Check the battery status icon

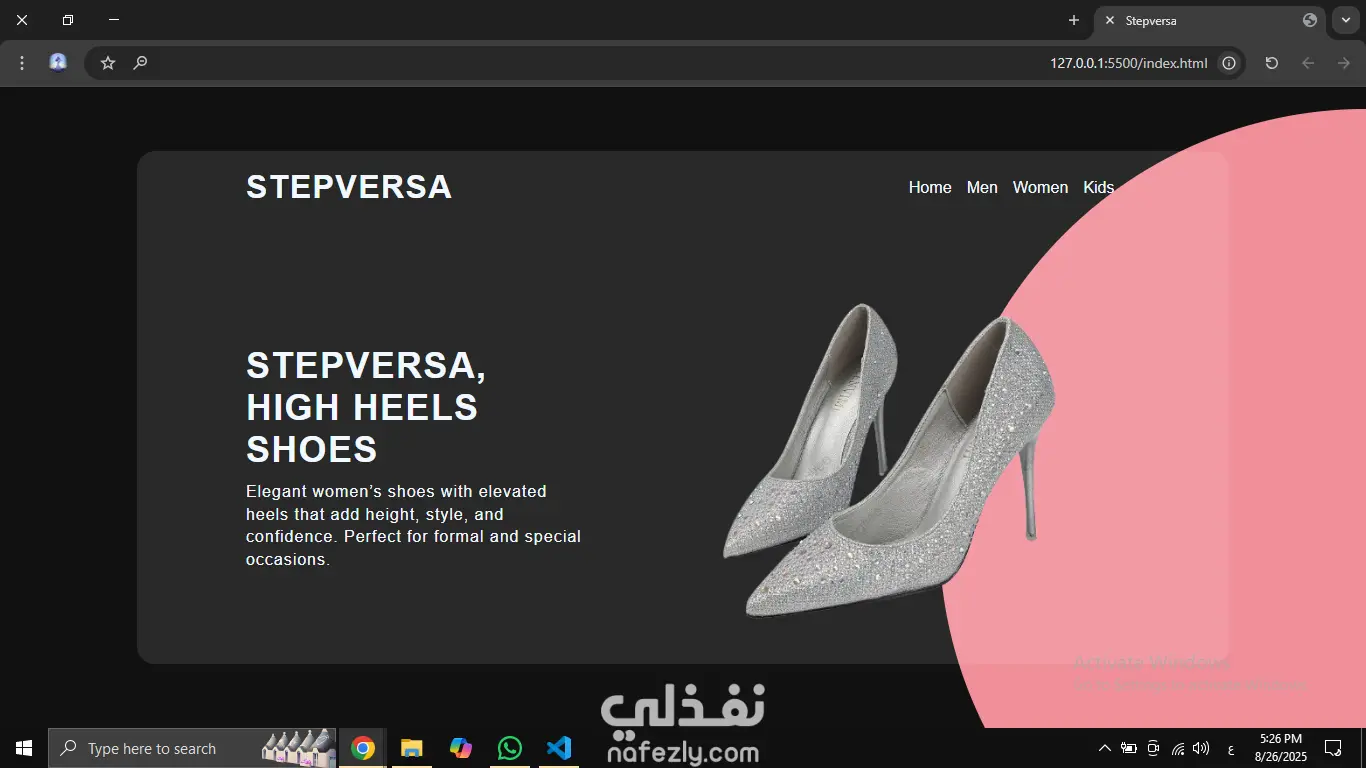1129,748
